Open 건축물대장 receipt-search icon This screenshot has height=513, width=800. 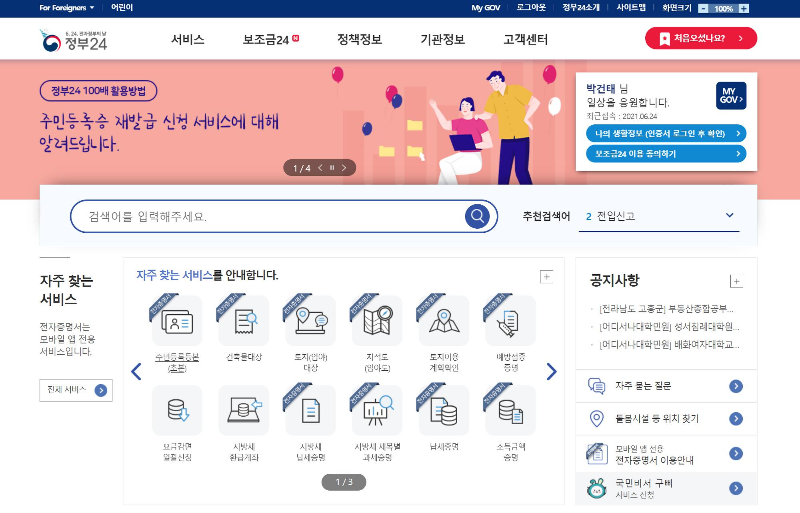tap(244, 321)
